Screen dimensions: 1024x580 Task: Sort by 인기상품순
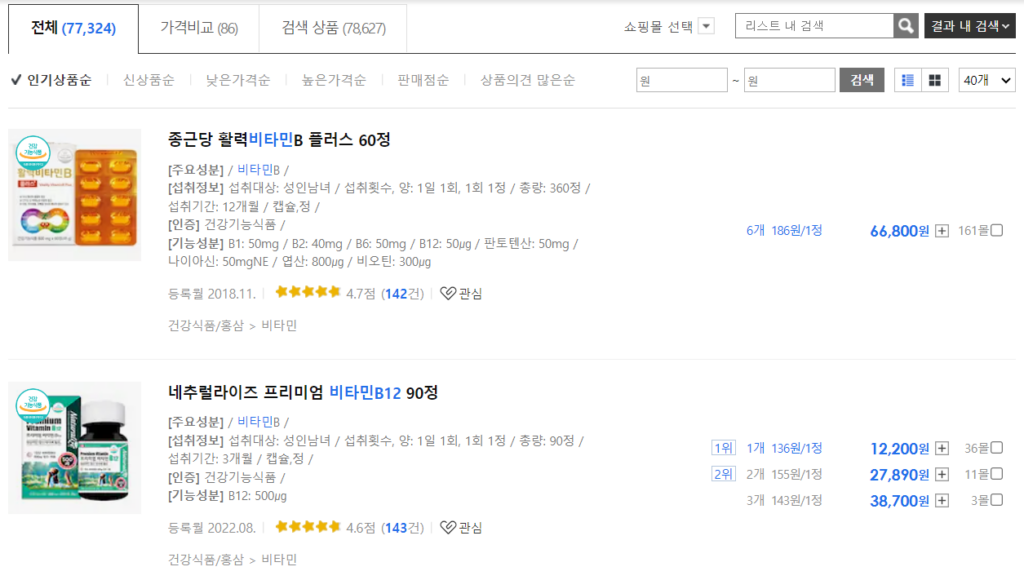(52, 80)
